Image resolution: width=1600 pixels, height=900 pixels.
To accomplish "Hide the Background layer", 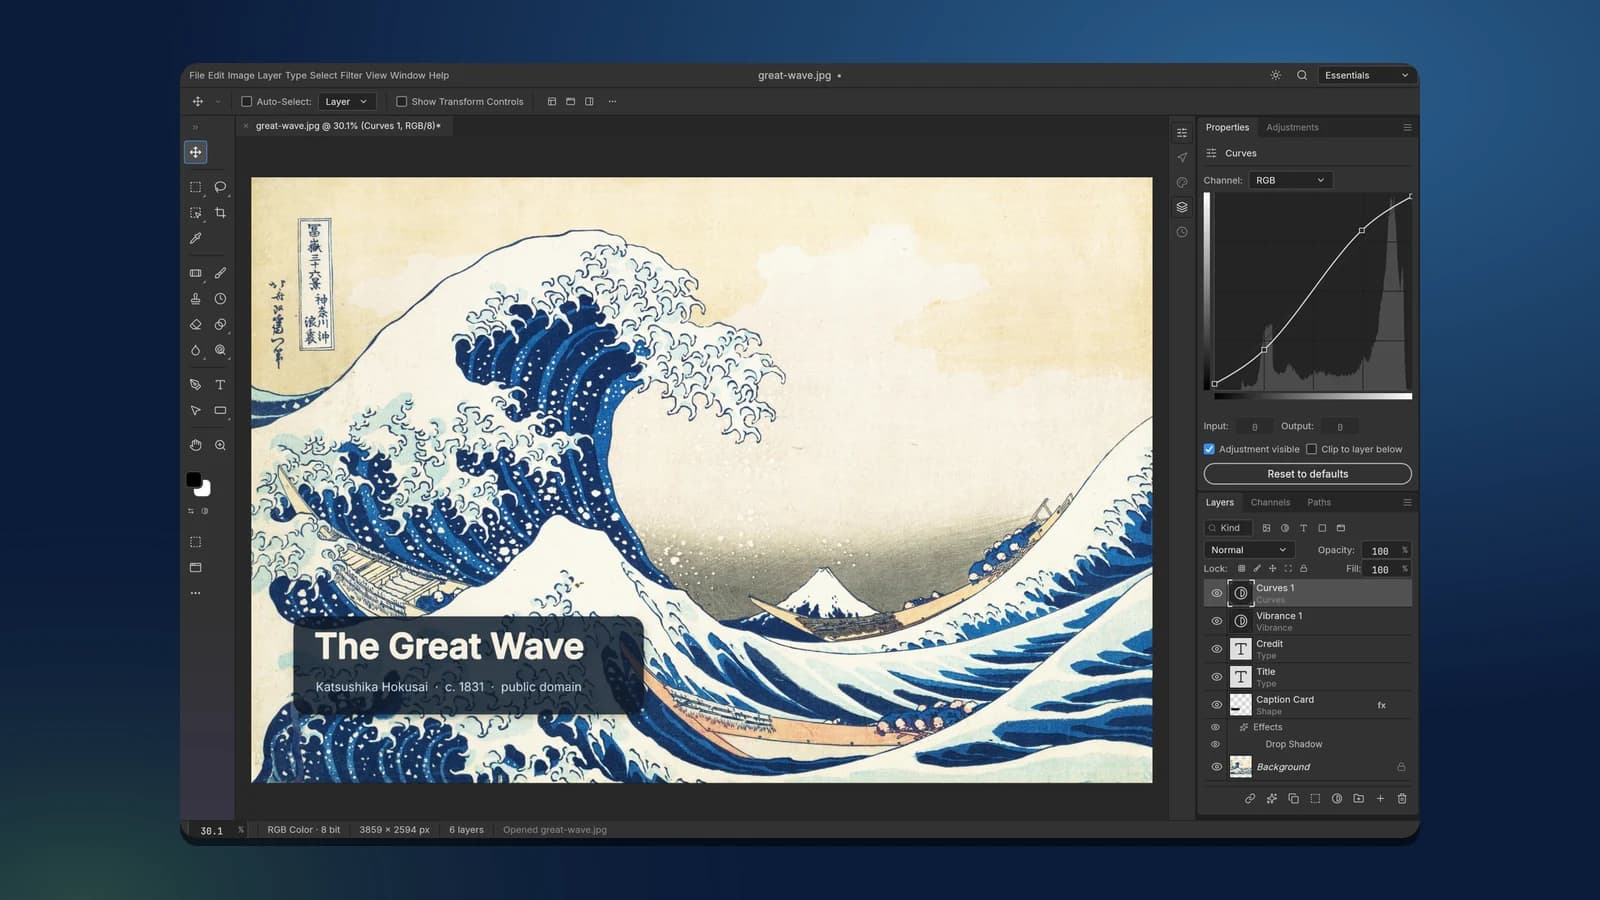I will (1216, 767).
